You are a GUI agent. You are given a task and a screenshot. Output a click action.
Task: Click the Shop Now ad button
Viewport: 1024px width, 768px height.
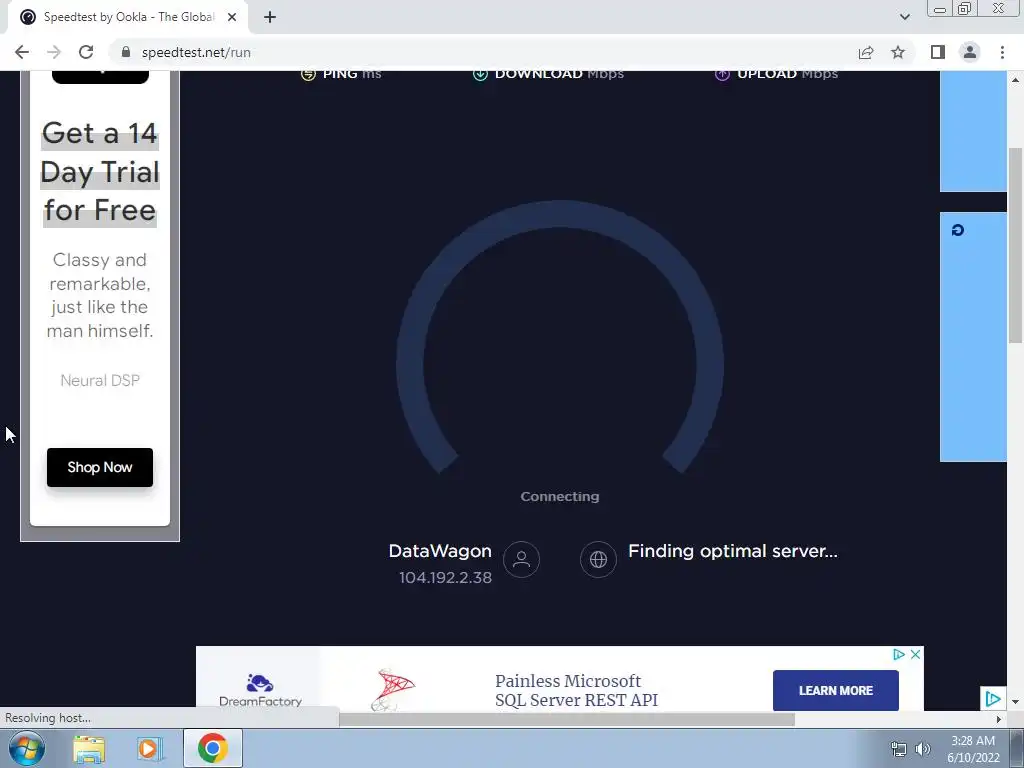tap(100, 468)
